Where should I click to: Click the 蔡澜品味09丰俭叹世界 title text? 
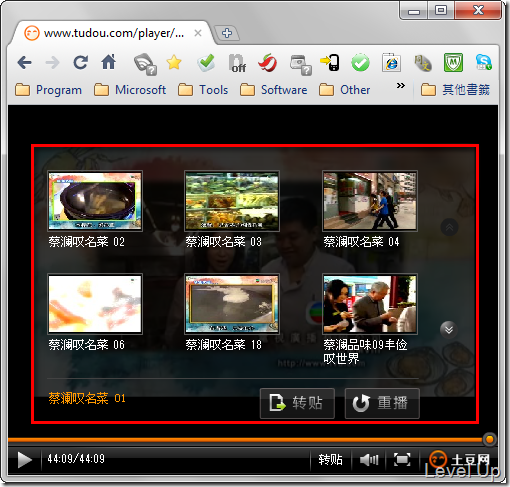pos(365,352)
